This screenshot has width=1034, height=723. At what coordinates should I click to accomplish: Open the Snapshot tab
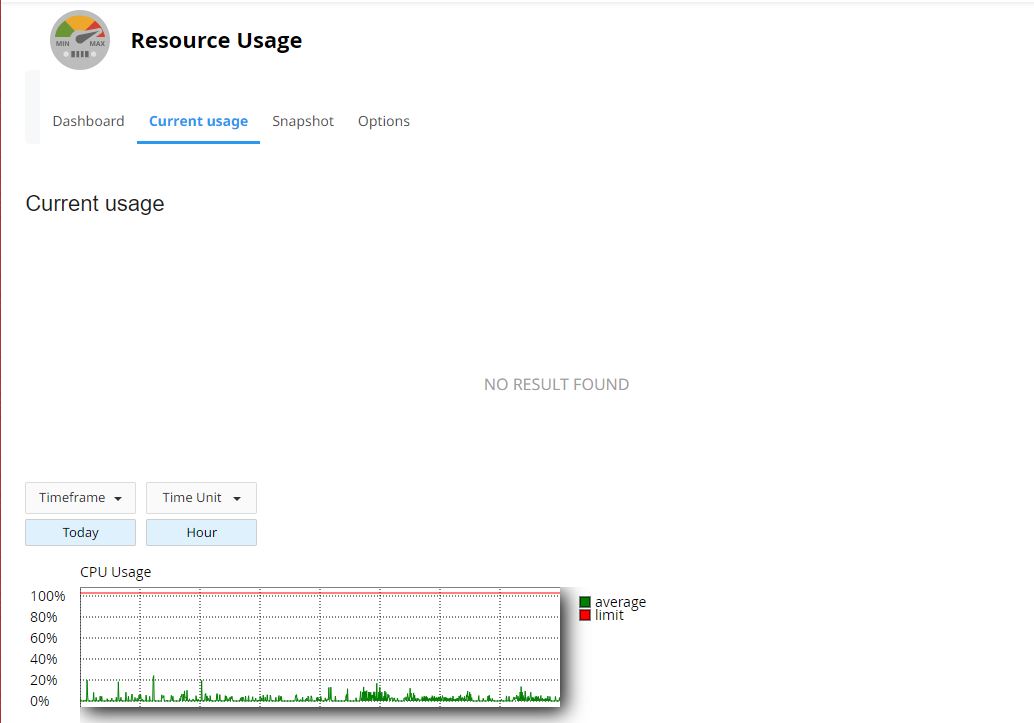pyautogui.click(x=303, y=121)
